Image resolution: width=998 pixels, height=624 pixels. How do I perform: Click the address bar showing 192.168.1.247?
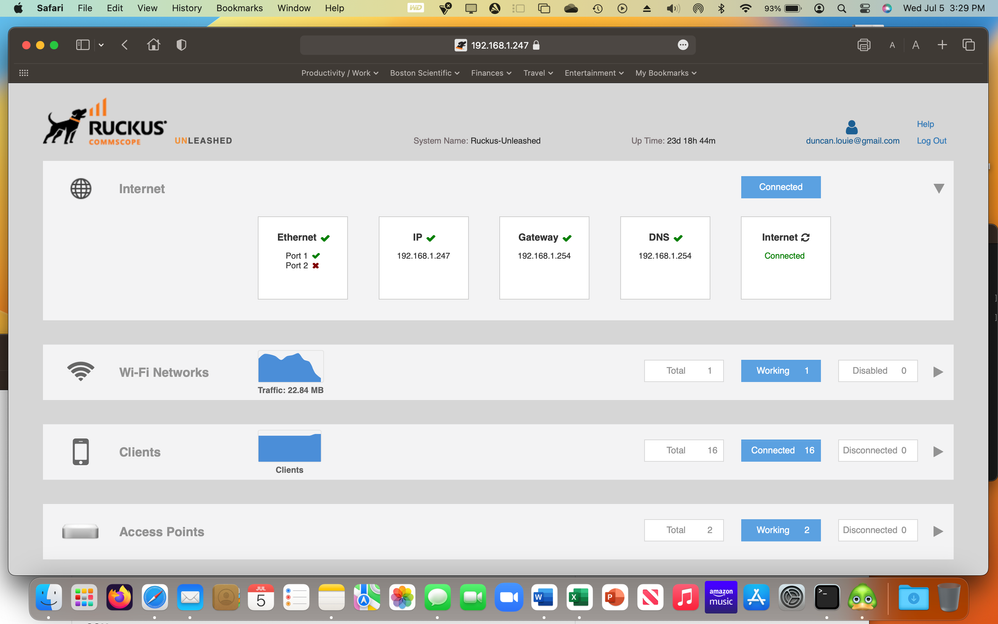pyautogui.click(x=498, y=45)
